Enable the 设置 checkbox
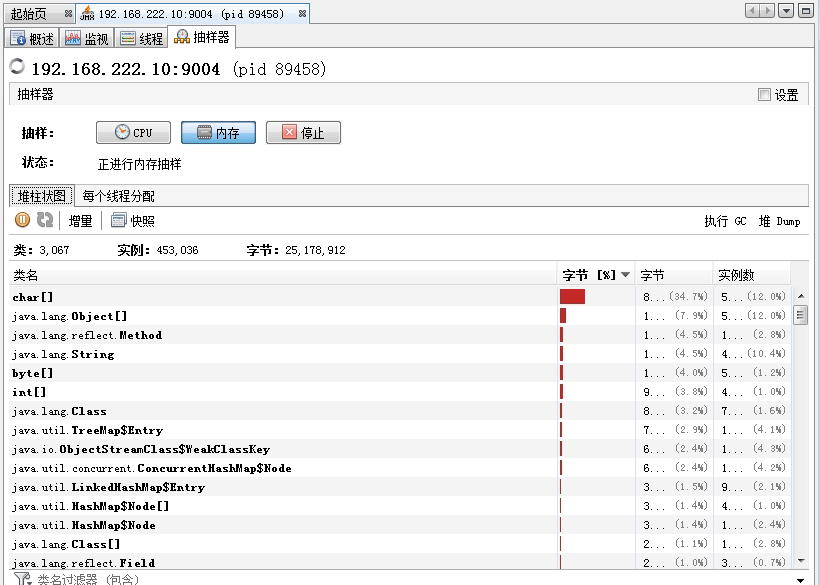This screenshot has width=820, height=585. pyautogui.click(x=764, y=95)
